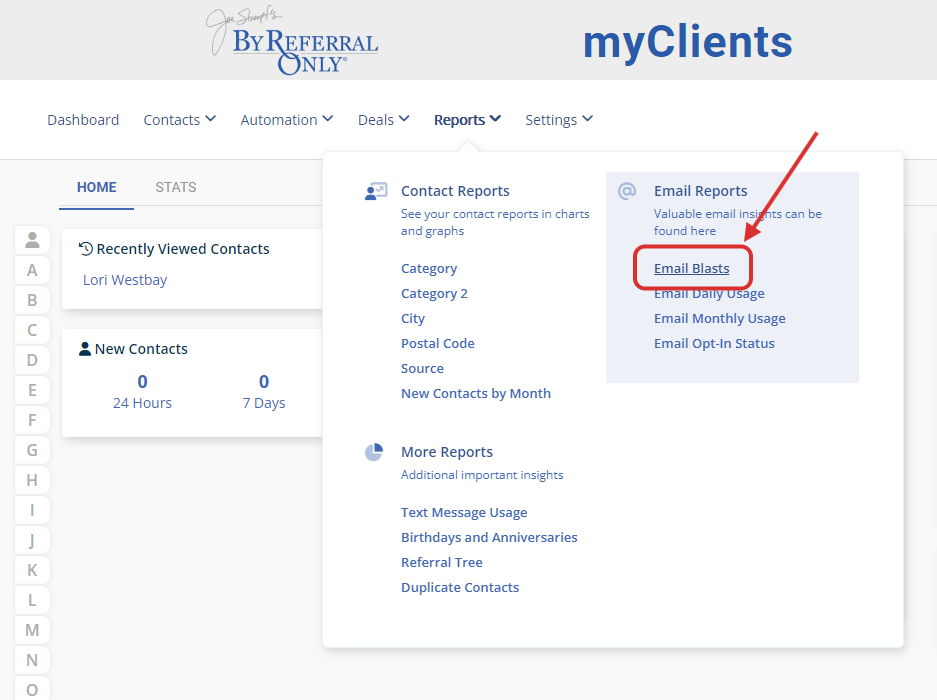Click the New Contacts card title
Image resolution: width=937 pixels, height=700 pixels.
coord(141,349)
